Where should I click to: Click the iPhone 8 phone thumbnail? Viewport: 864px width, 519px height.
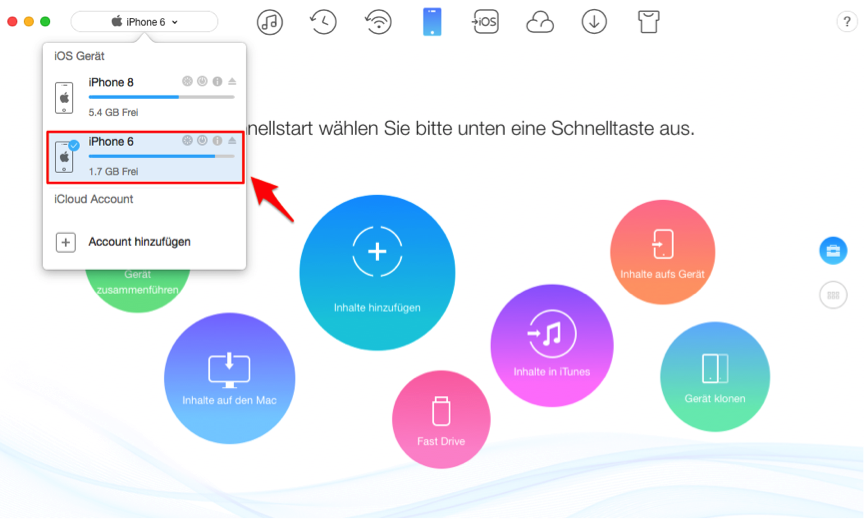click(x=64, y=98)
